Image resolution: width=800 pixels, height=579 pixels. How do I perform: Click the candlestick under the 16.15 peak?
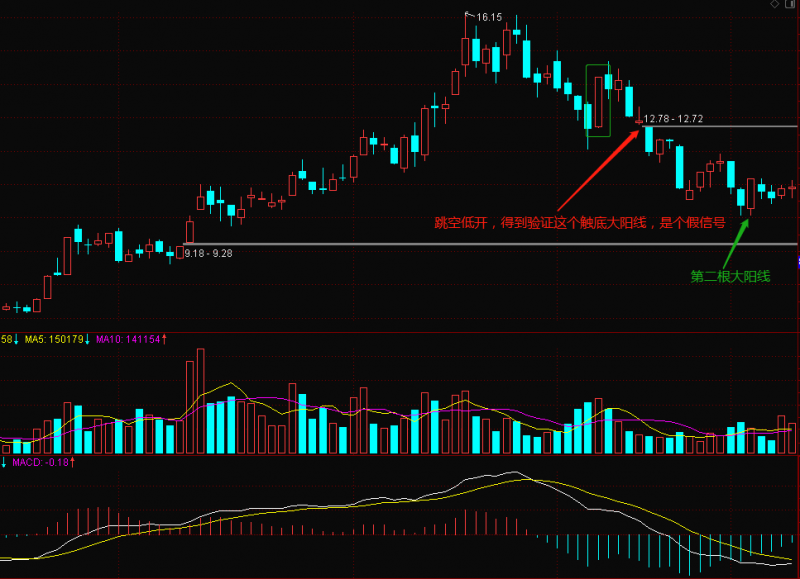[x=465, y=46]
